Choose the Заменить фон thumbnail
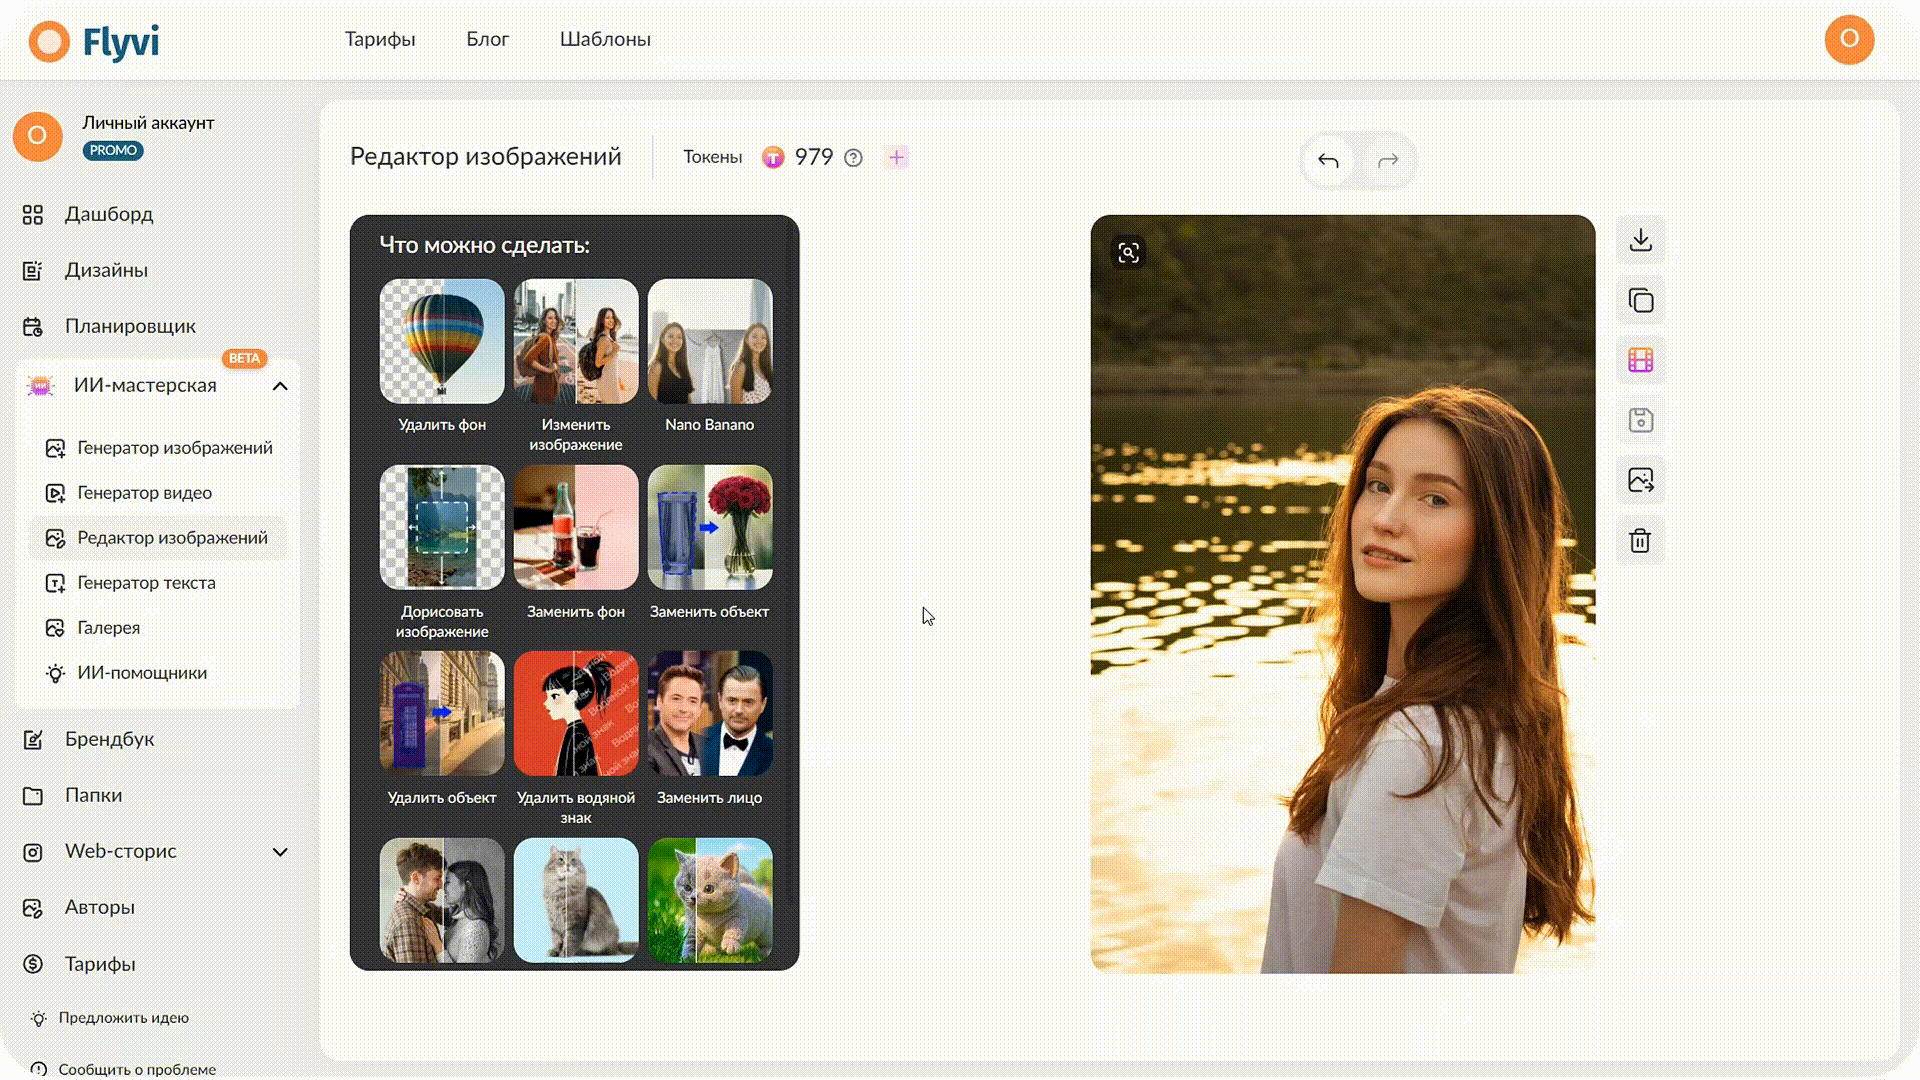This screenshot has width=1920, height=1080. tap(576, 527)
